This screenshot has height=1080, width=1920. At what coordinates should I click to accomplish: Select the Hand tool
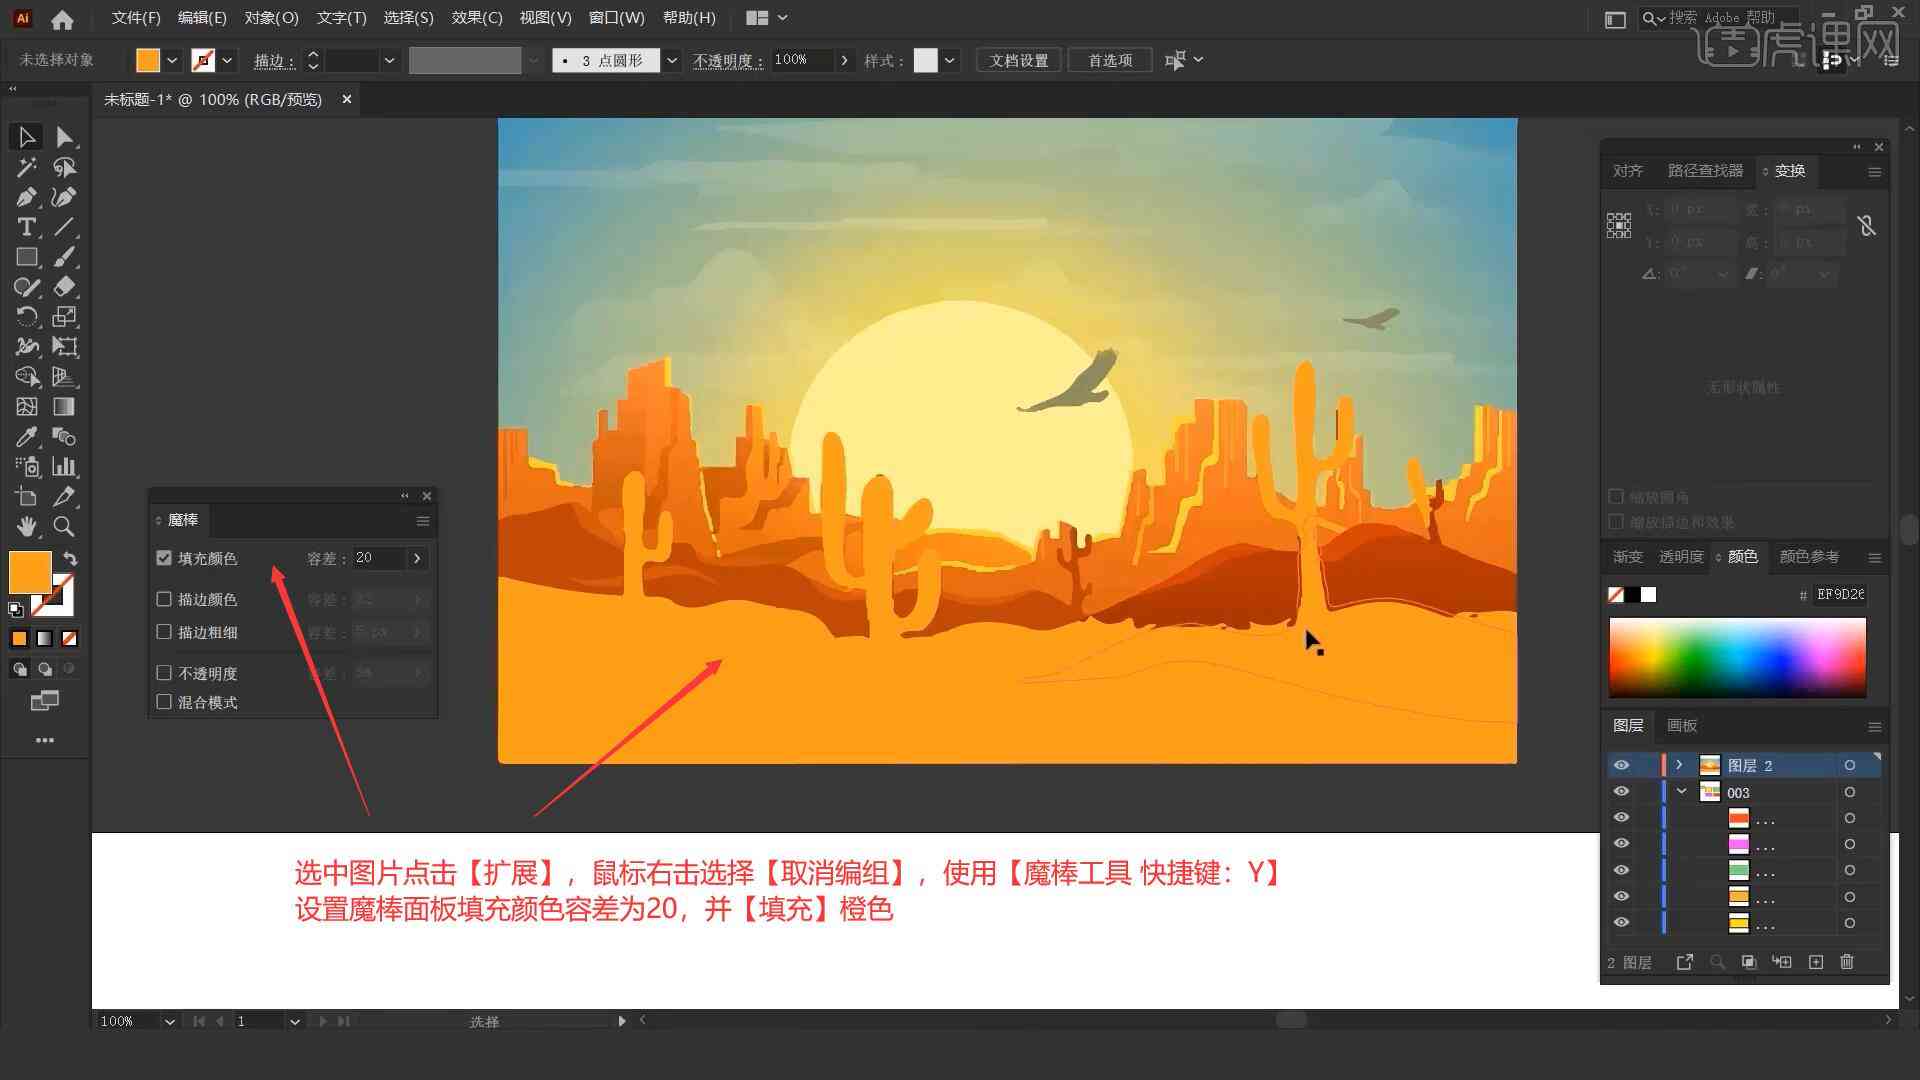(24, 526)
